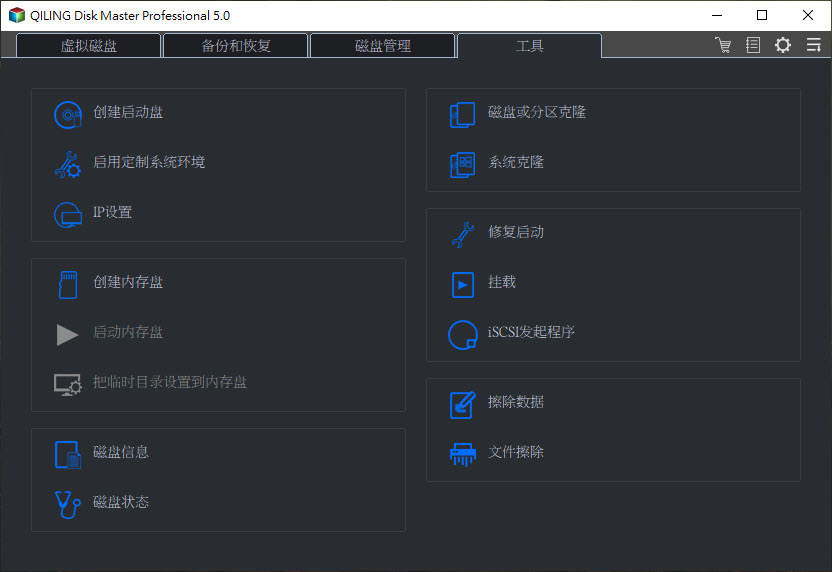832x572 pixels.
Task: Click 修复启动 label
Action: (x=516, y=232)
